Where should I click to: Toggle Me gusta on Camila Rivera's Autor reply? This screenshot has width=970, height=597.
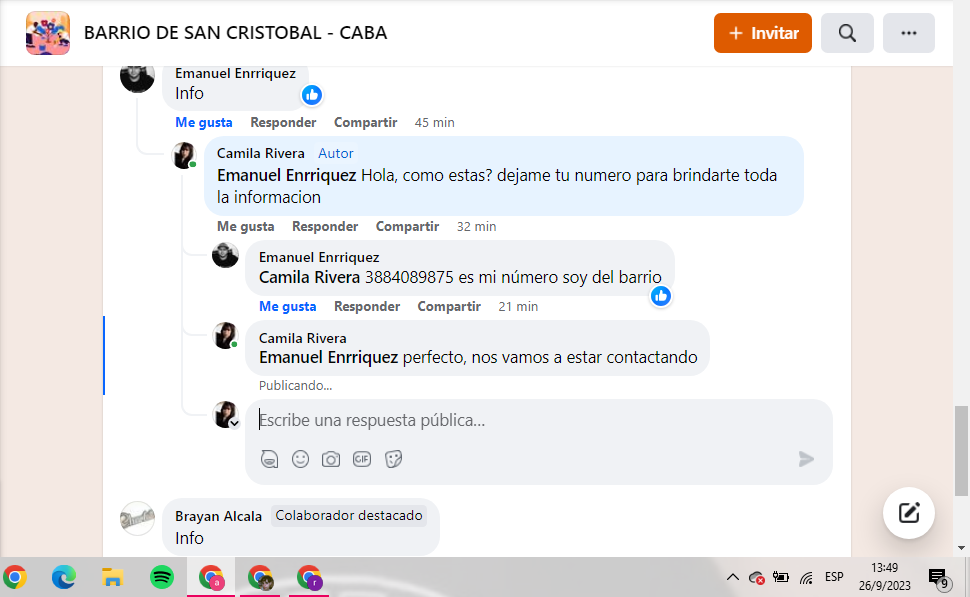(246, 226)
